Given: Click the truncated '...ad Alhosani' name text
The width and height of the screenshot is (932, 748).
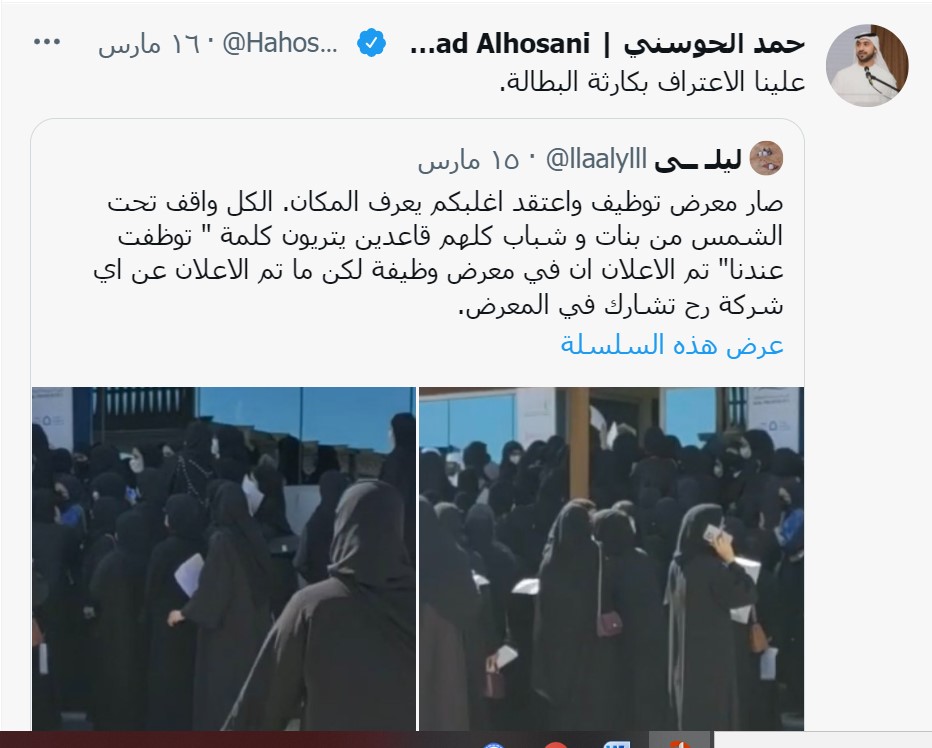Looking at the screenshot, I should (500, 43).
